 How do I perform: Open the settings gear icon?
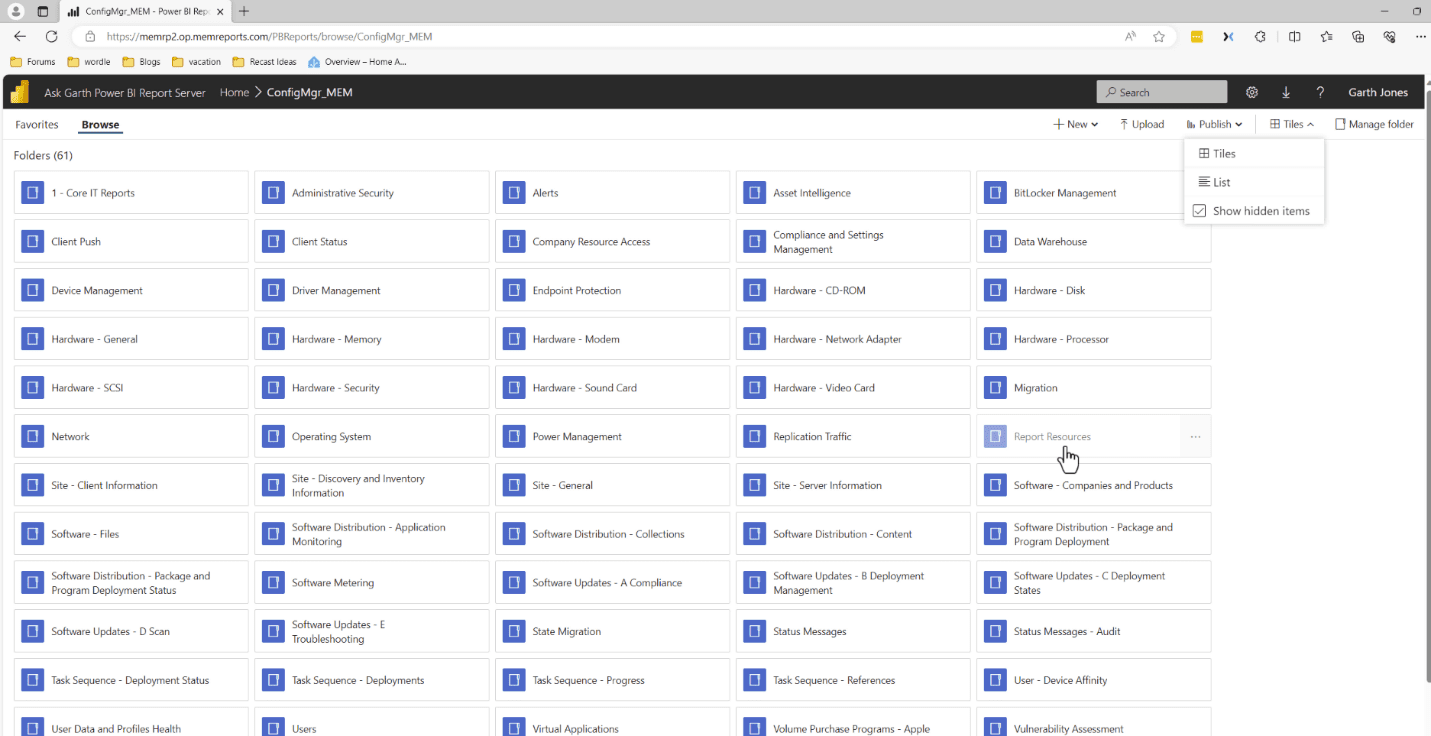(x=1252, y=92)
